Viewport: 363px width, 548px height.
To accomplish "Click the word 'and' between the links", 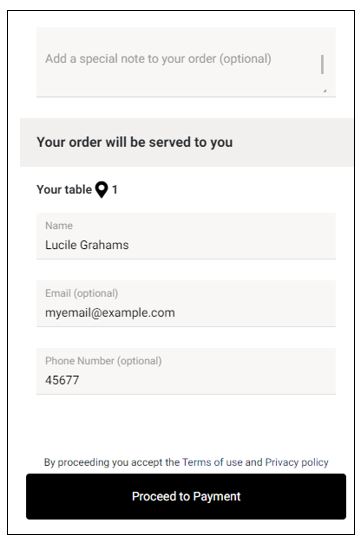I will (254, 462).
